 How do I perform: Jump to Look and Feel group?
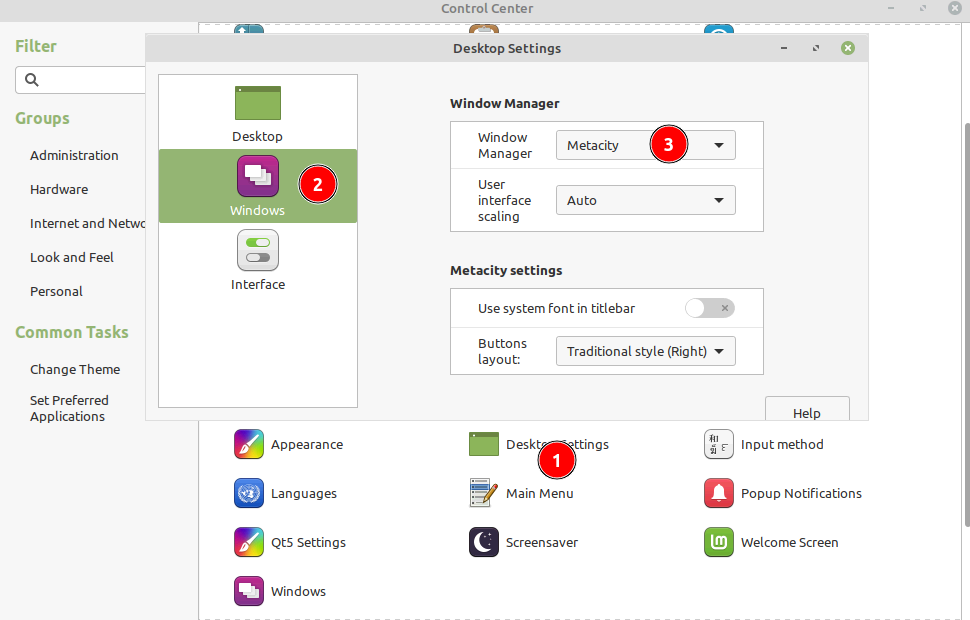pyautogui.click(x=72, y=257)
